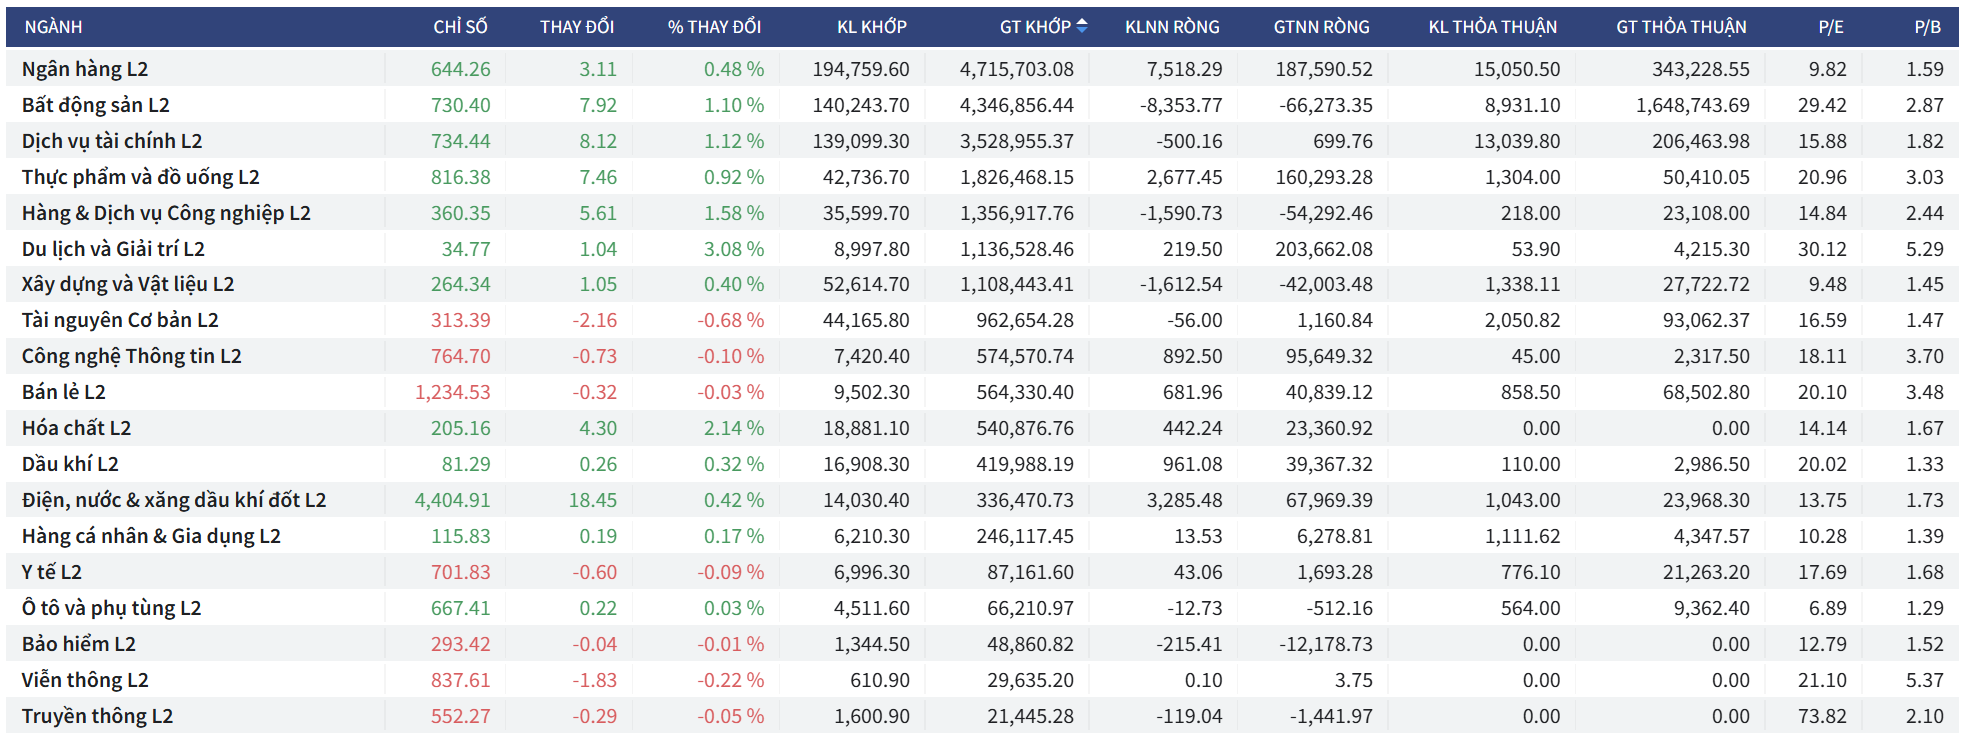Click the KLNN RÒNG column header
The height and width of the screenshot is (742, 1974).
[1172, 27]
